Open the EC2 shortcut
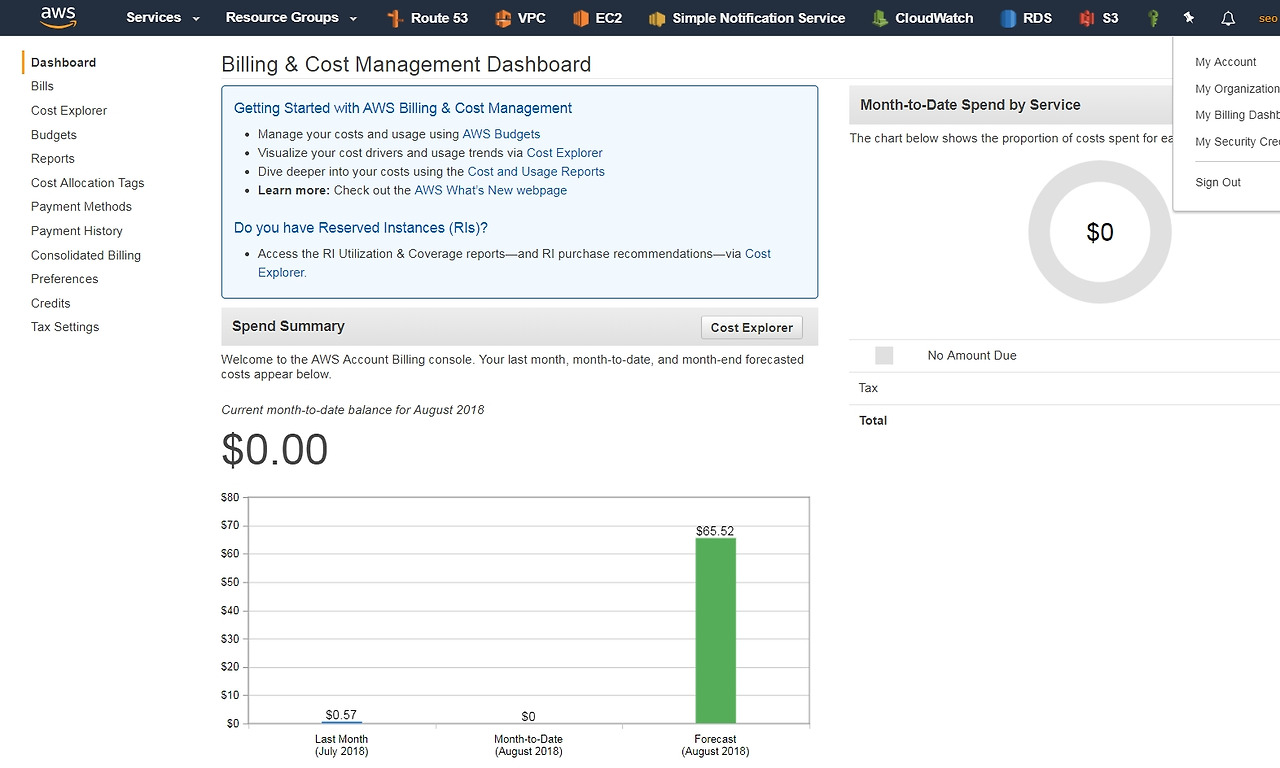The width and height of the screenshot is (1280, 768). pyautogui.click(x=597, y=18)
